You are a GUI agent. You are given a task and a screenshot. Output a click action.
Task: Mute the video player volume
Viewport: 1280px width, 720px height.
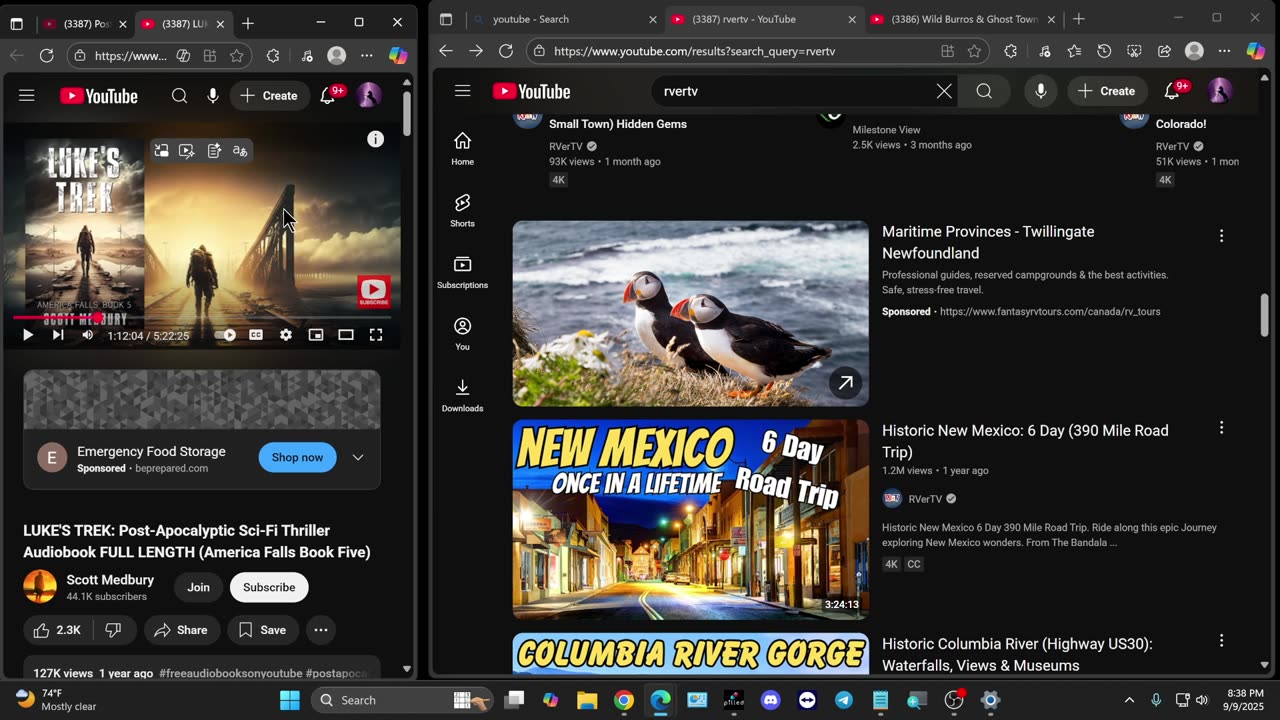(x=88, y=335)
